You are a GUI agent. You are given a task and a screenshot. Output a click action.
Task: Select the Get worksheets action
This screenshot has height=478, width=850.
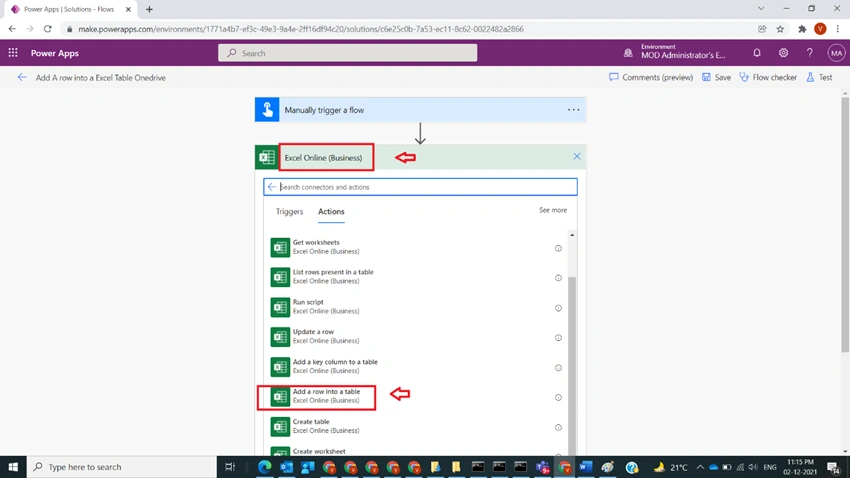pos(417,247)
